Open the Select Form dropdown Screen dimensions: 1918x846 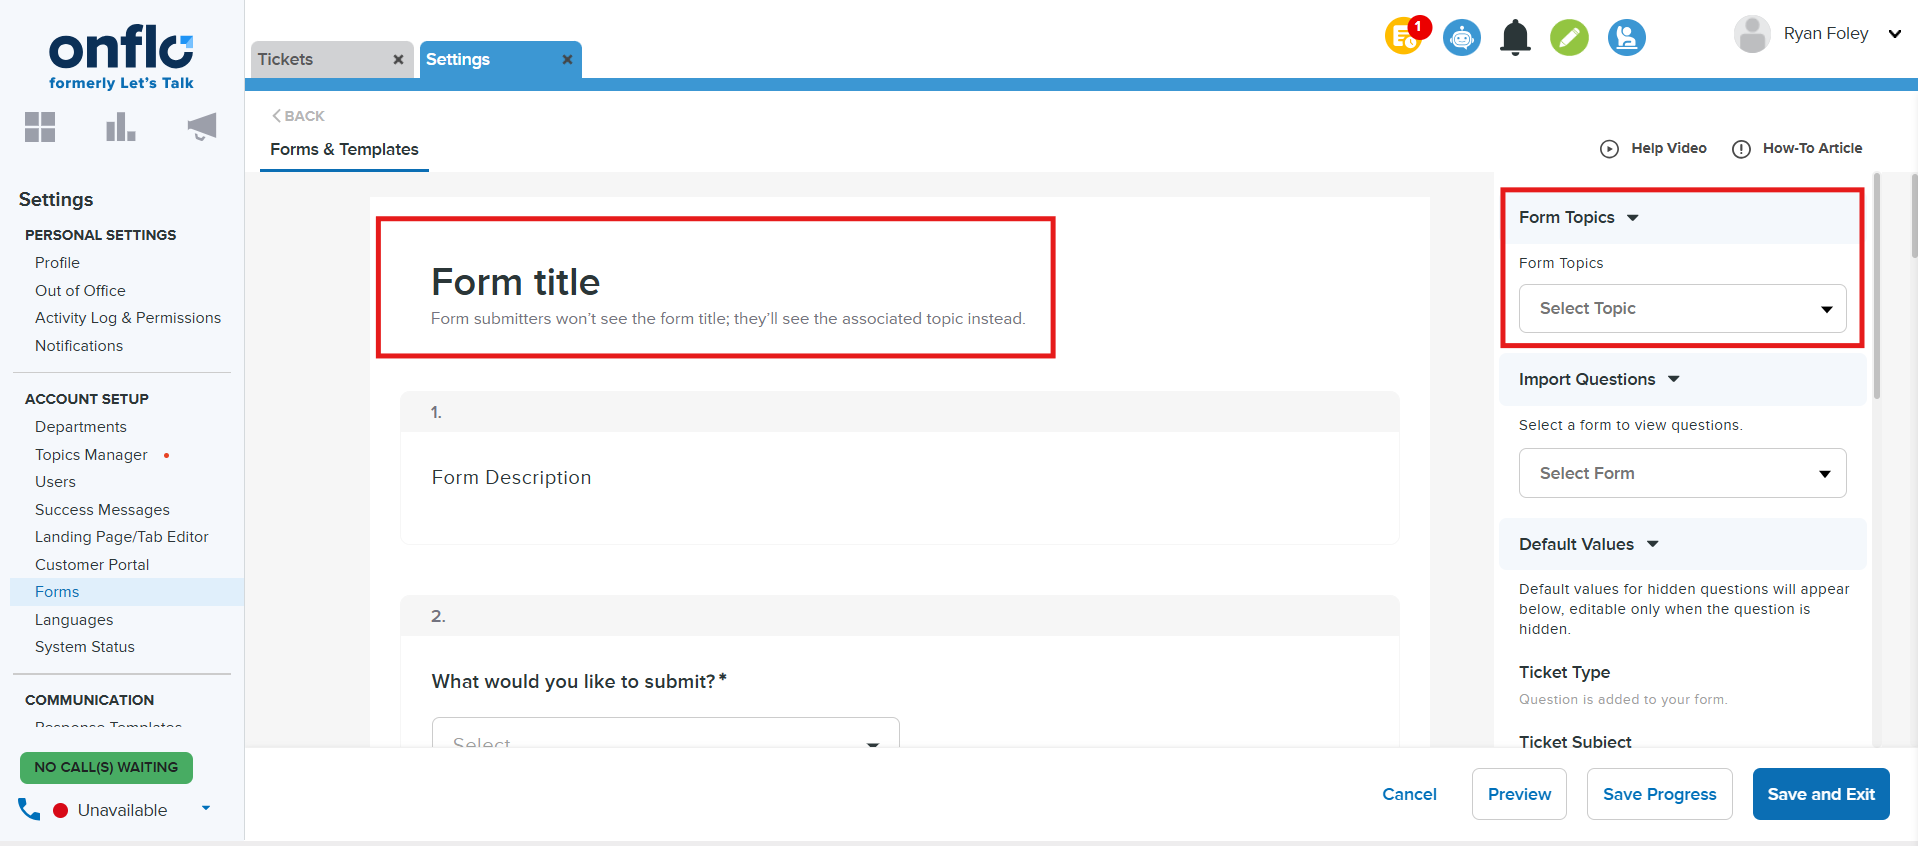1682,474
